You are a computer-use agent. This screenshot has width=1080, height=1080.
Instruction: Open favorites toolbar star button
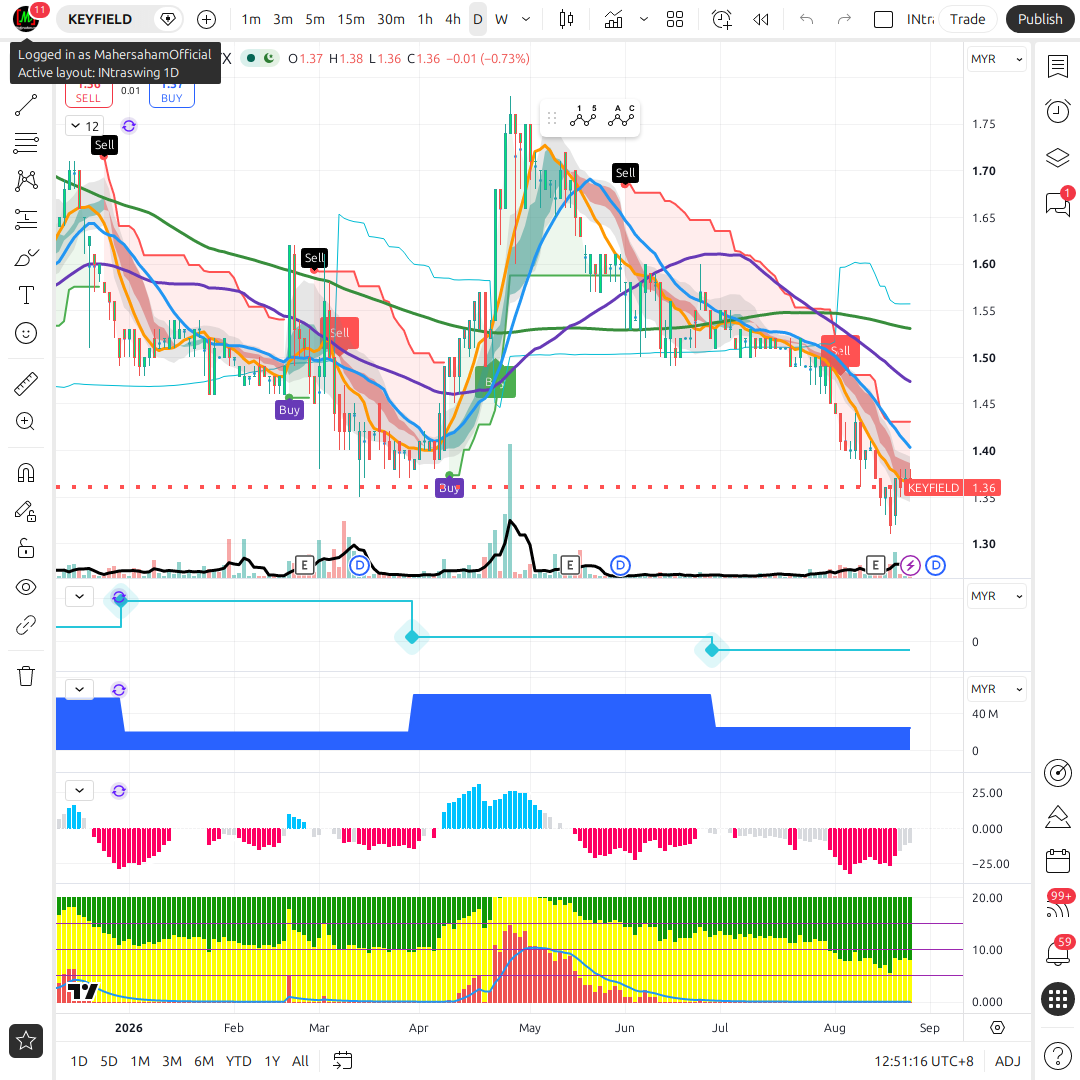click(x=26, y=1041)
